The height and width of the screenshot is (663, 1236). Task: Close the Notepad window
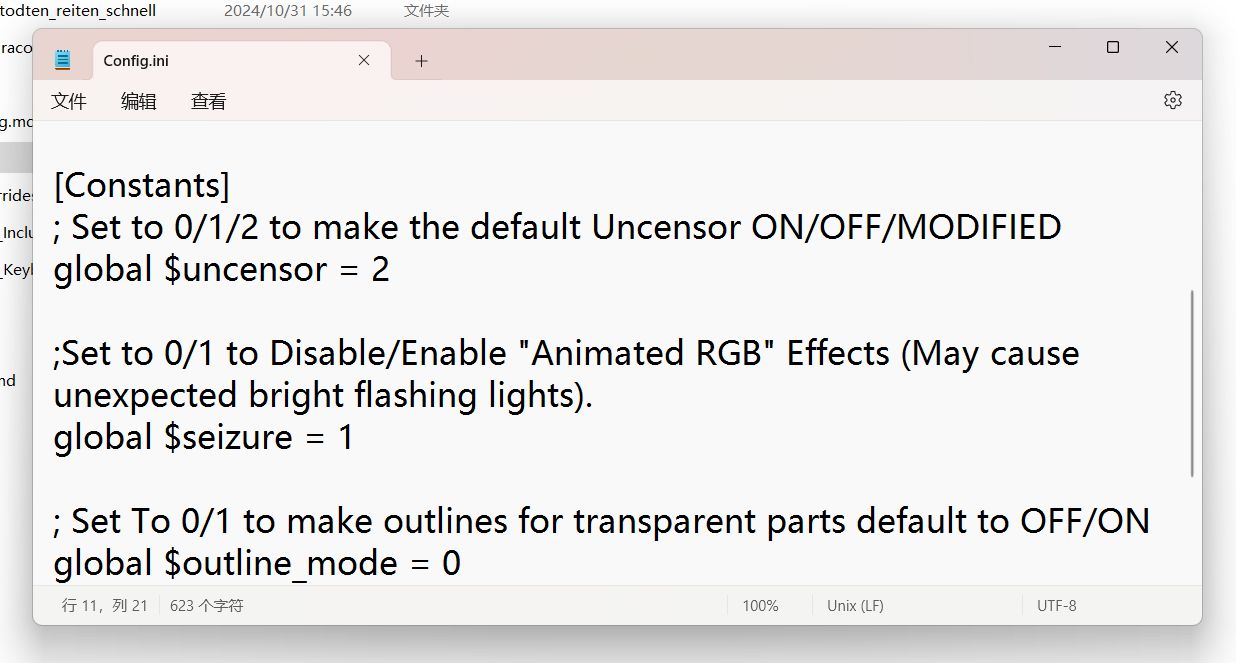[1172, 47]
